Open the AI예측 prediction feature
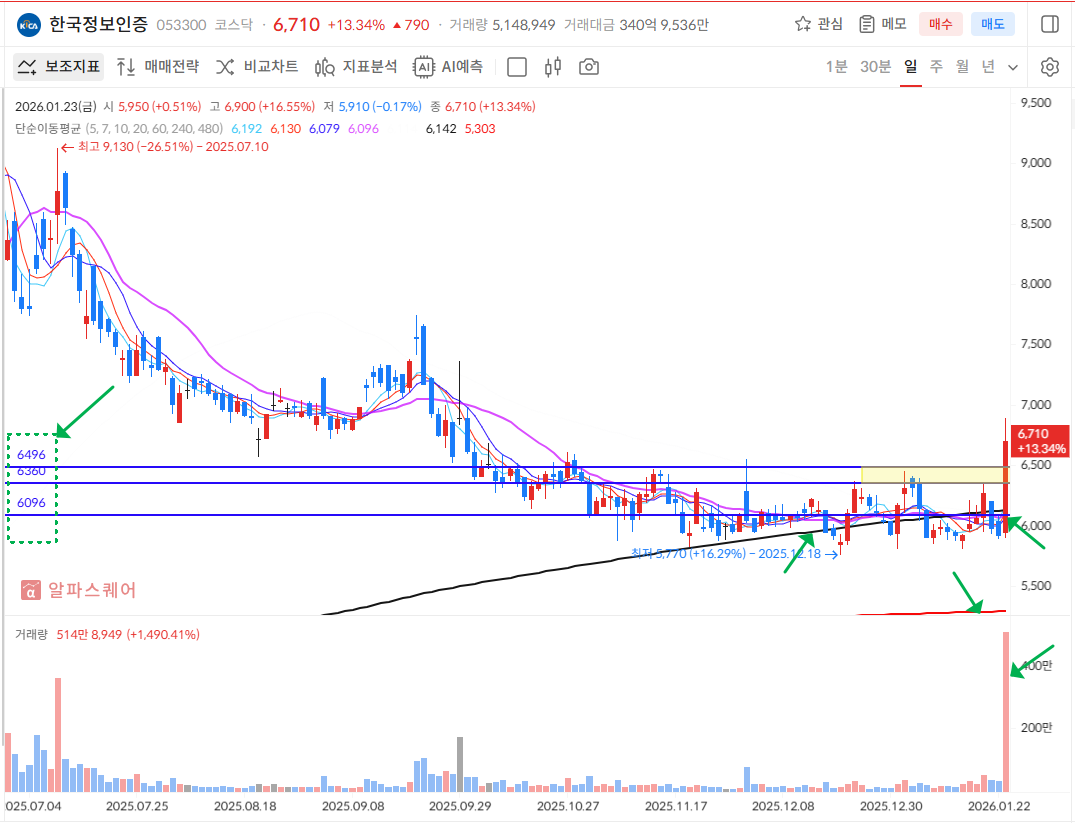Viewport: 1075px width, 823px height. pyautogui.click(x=448, y=67)
